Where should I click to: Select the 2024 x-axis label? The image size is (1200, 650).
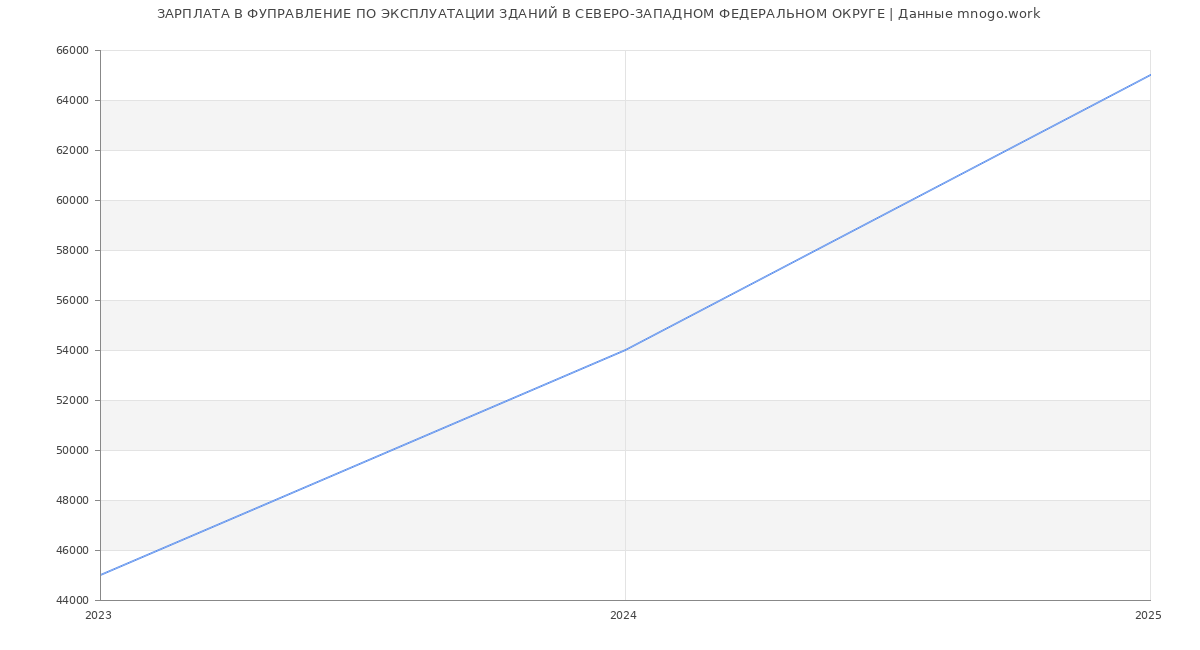pyautogui.click(x=623, y=616)
